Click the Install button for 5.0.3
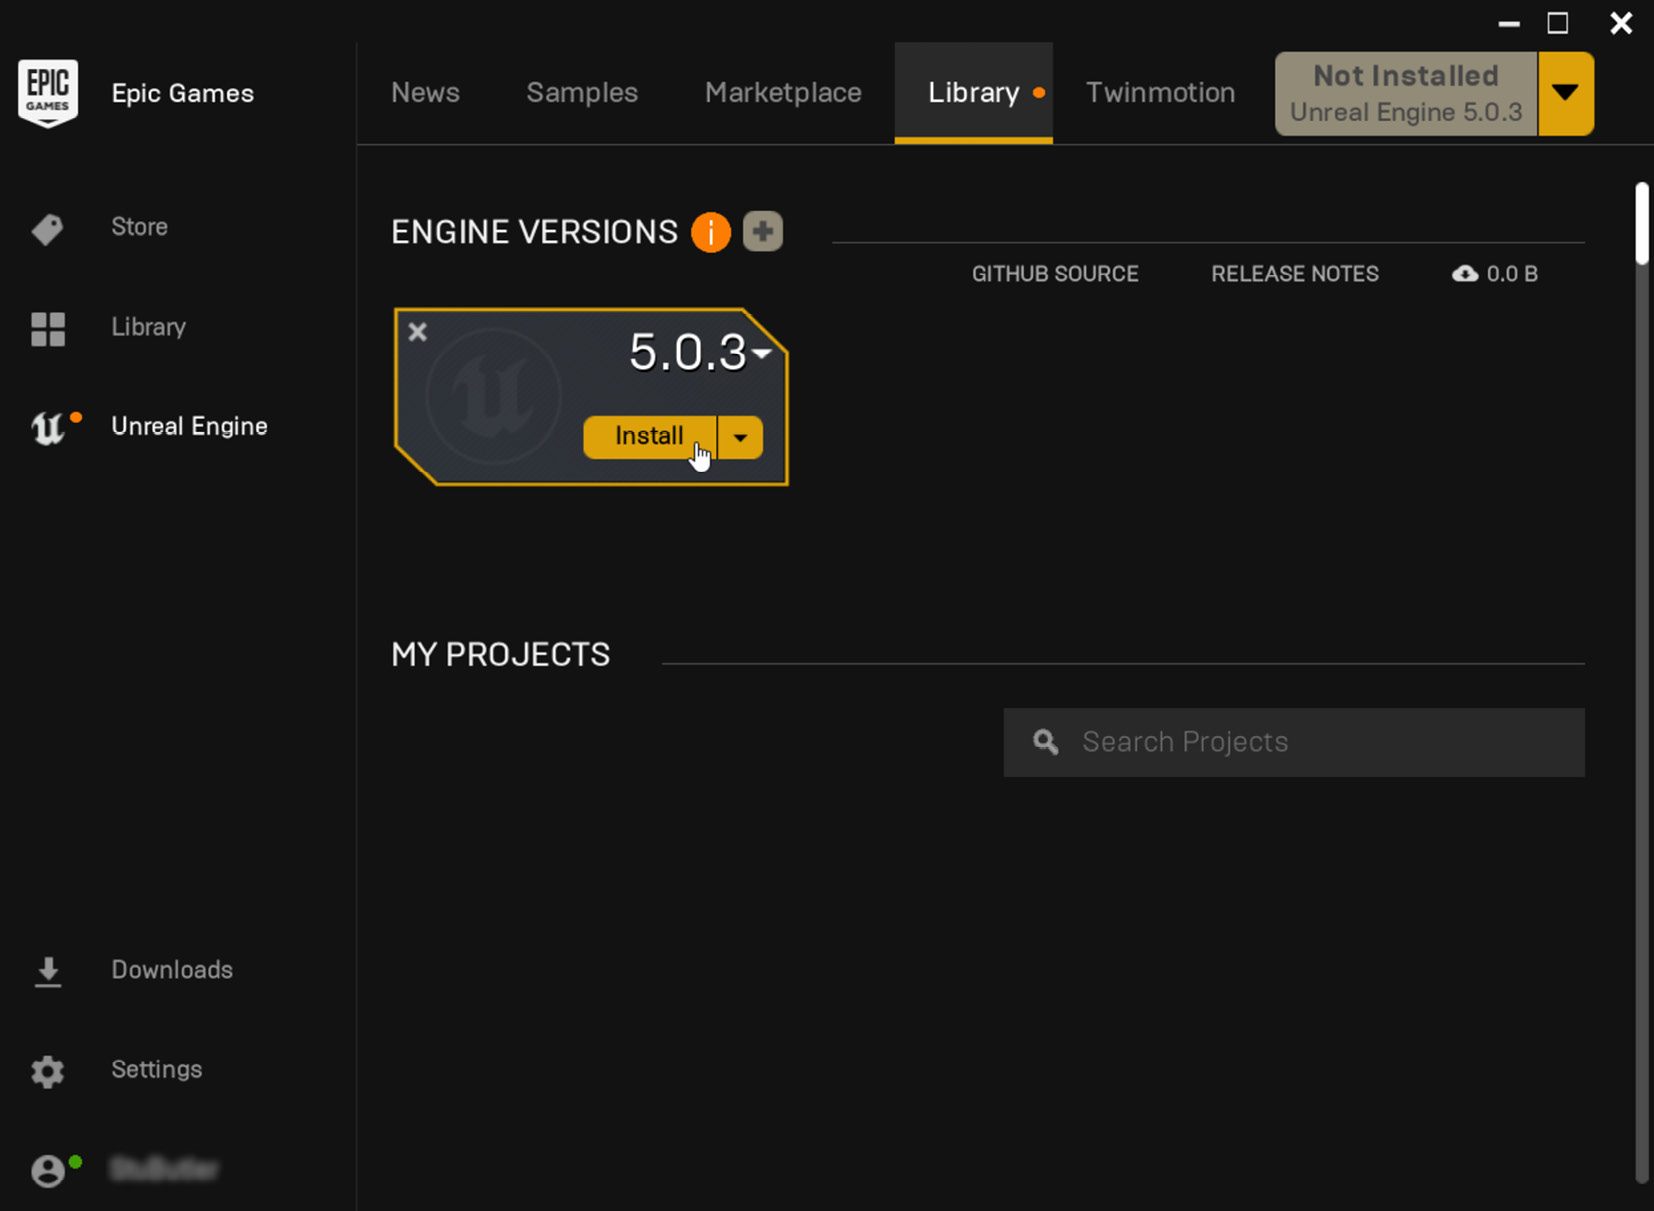The image size is (1654, 1211). tap(650, 437)
